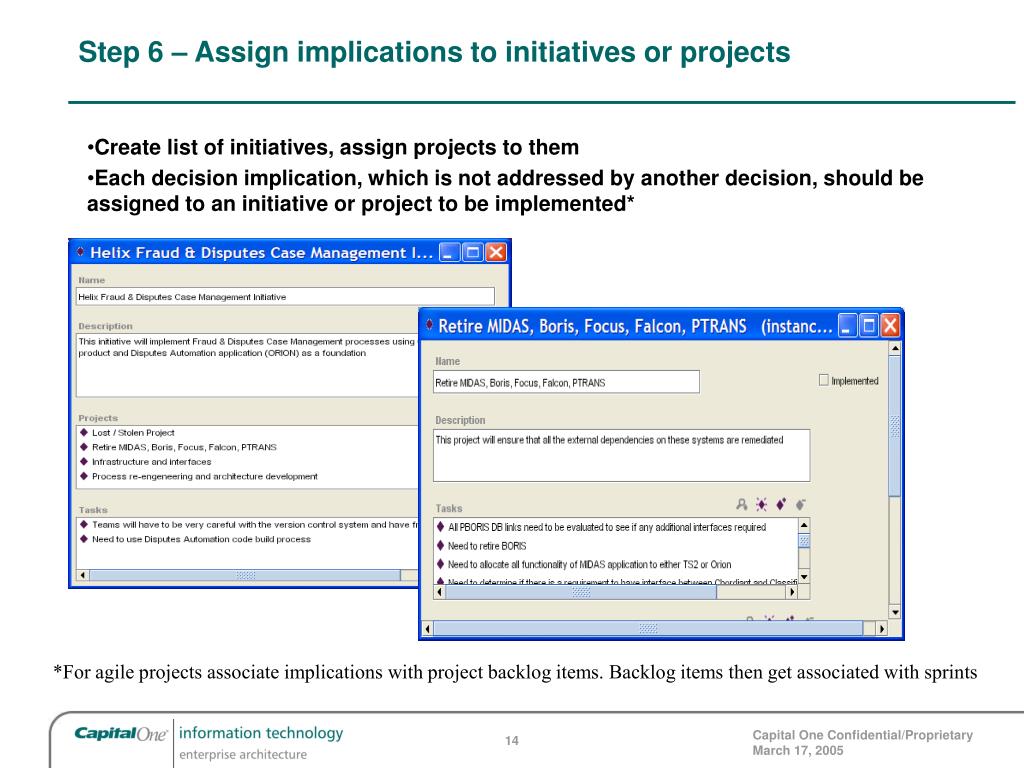
Task: Click scroll-up arrow of the Retire Tasks list
Action: 804,524
